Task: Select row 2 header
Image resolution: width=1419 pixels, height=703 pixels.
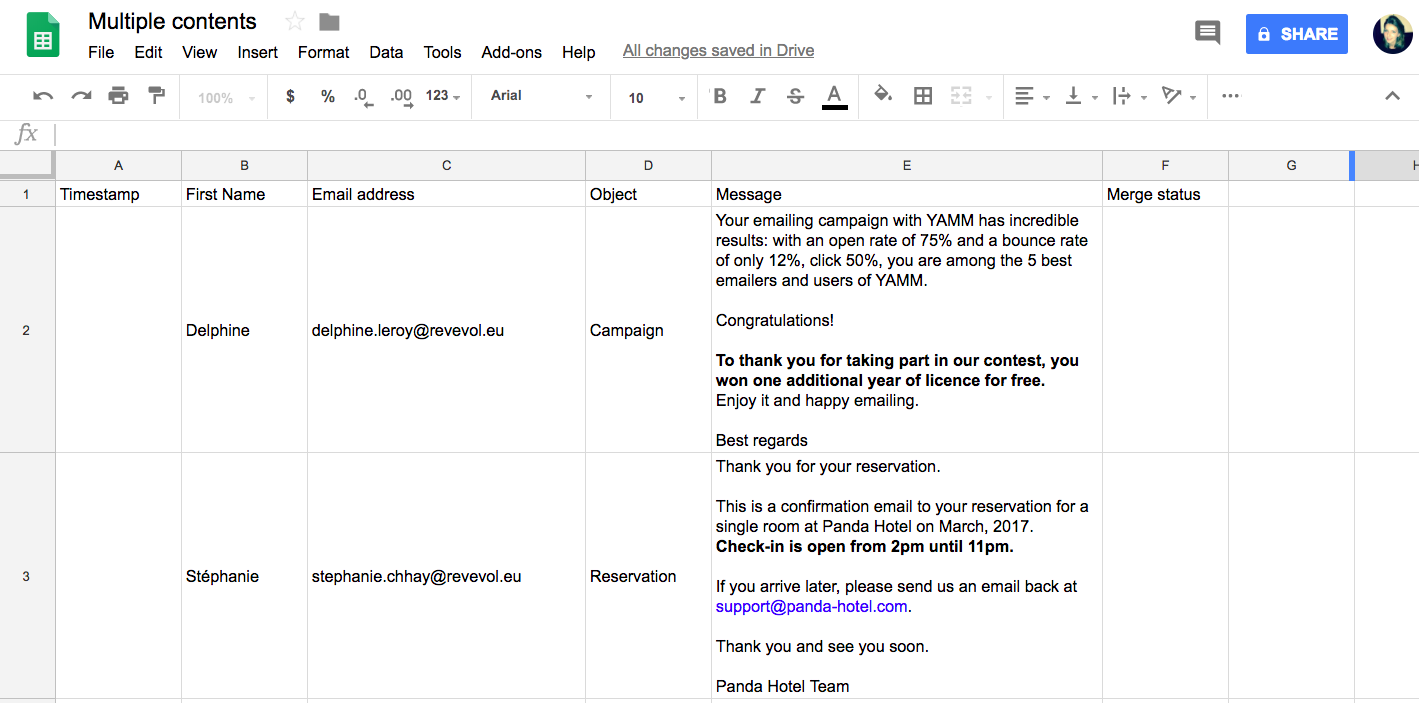Action: (27, 330)
